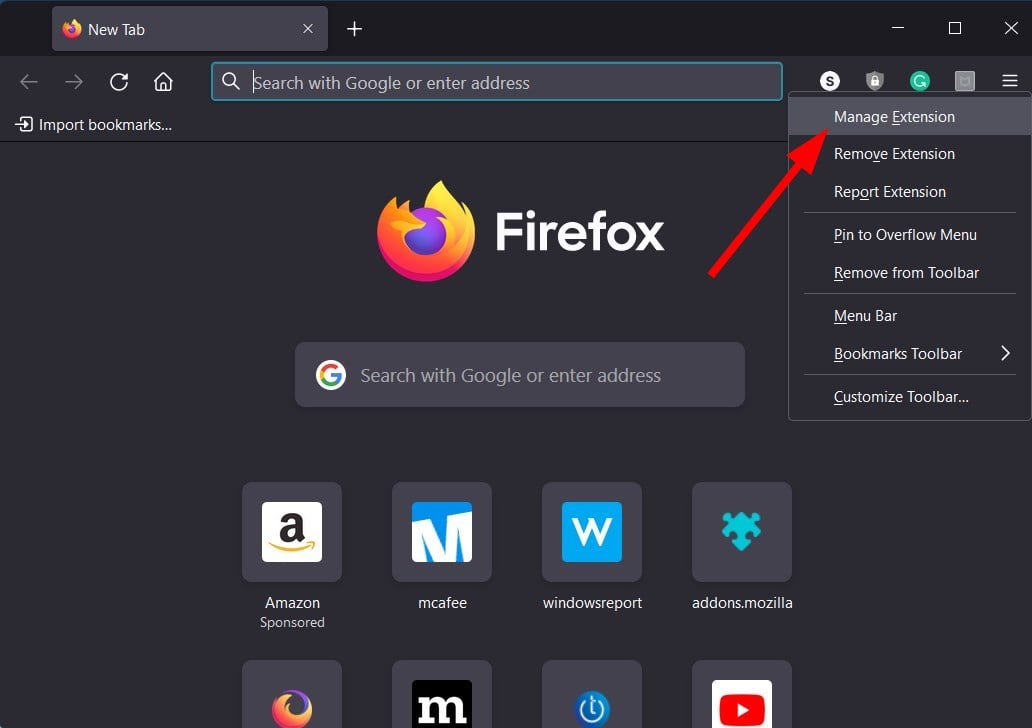Open the blue clock shortcut tile
1032x728 pixels.
point(592,694)
